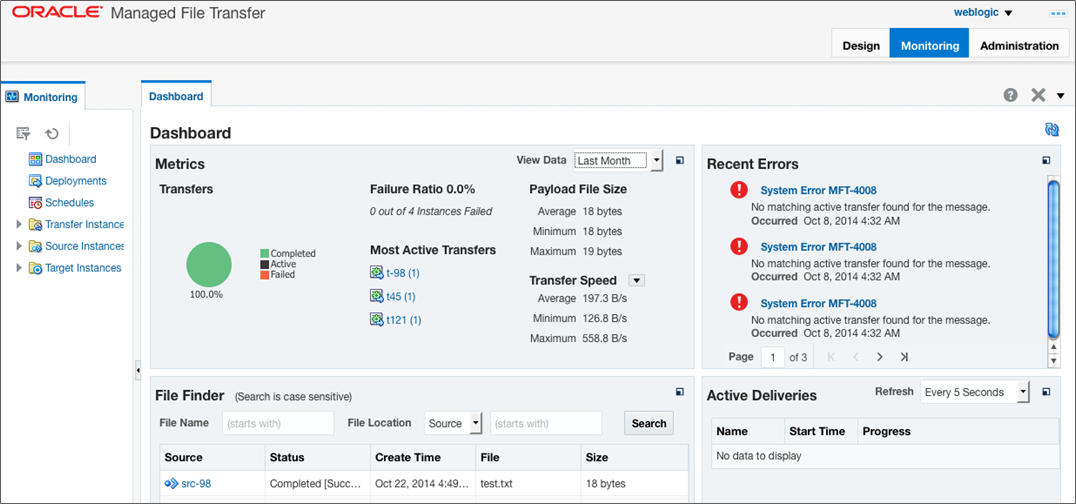Expand the Source Instances tree node

tap(19, 246)
